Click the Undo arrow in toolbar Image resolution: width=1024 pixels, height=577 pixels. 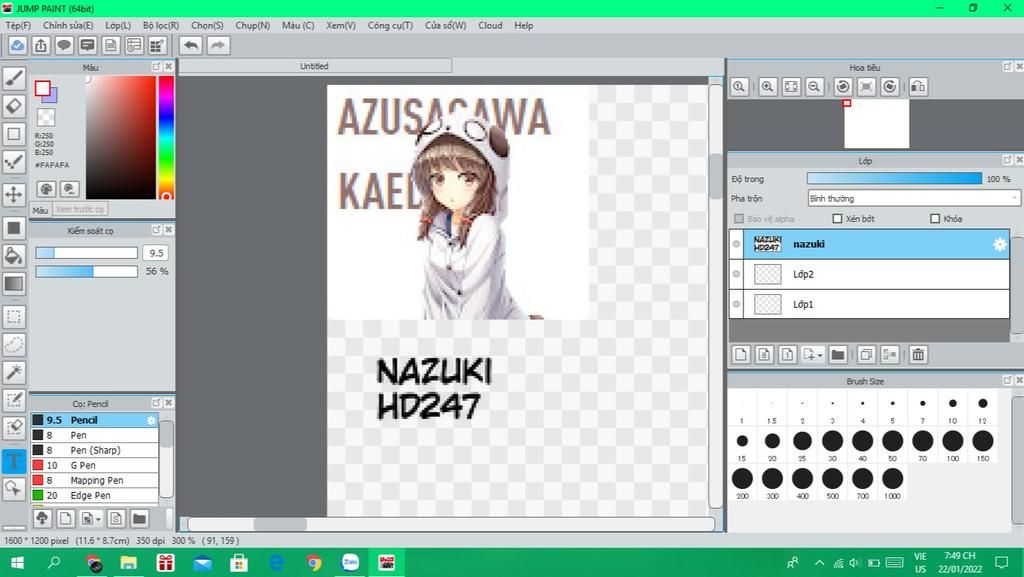[191, 45]
